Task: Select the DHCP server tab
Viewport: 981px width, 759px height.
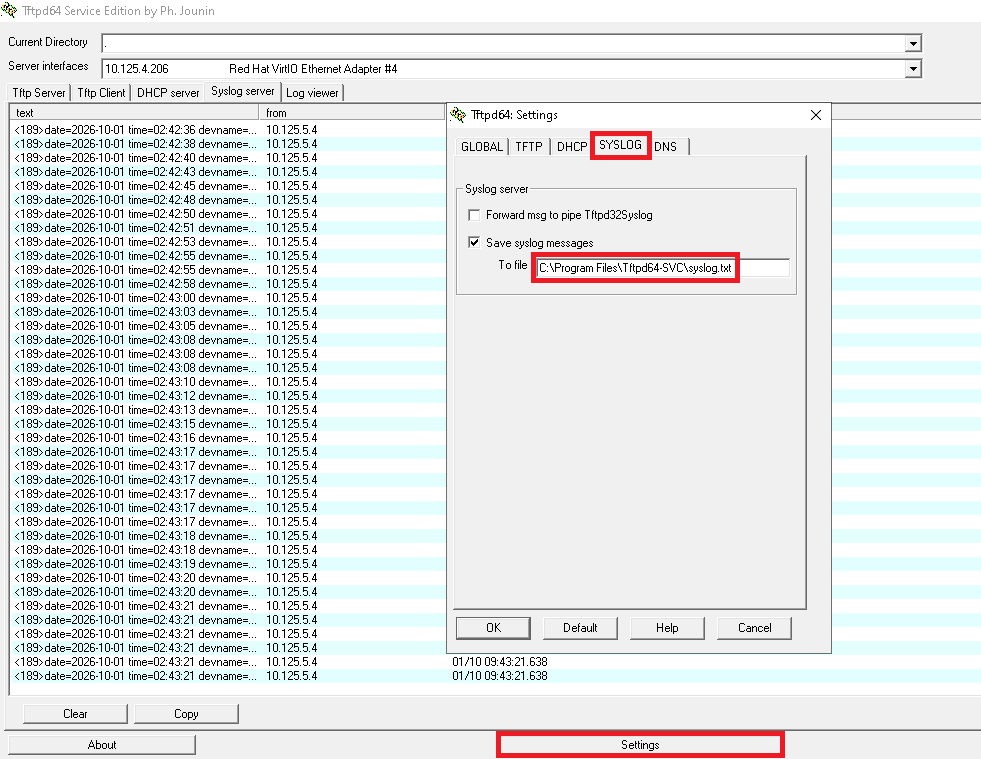Action: [168, 93]
